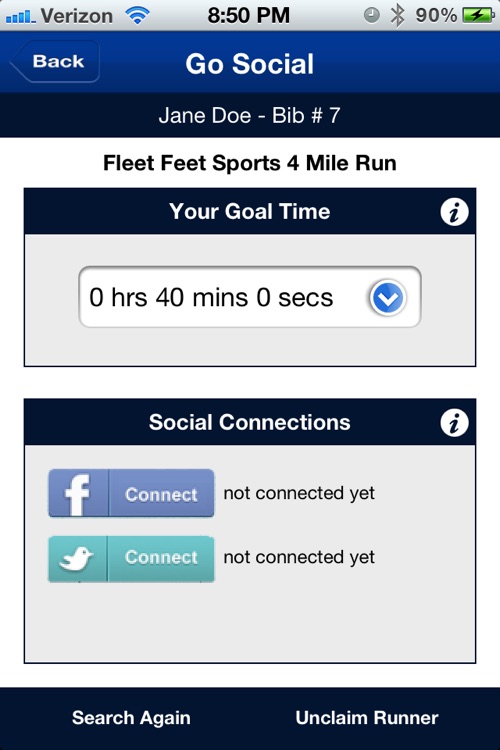Image resolution: width=500 pixels, height=750 pixels.
Task: Tap Unclaim Runner in bottom bar
Action: pos(367,718)
